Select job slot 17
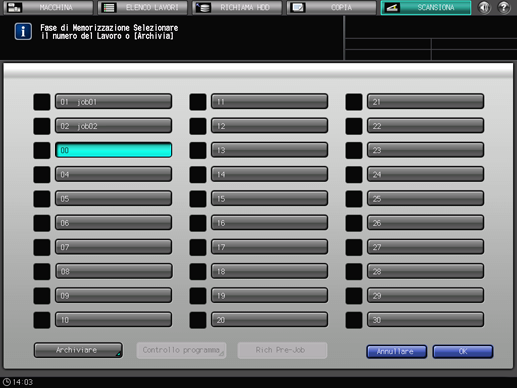This screenshot has height=388, width=517. (270, 247)
